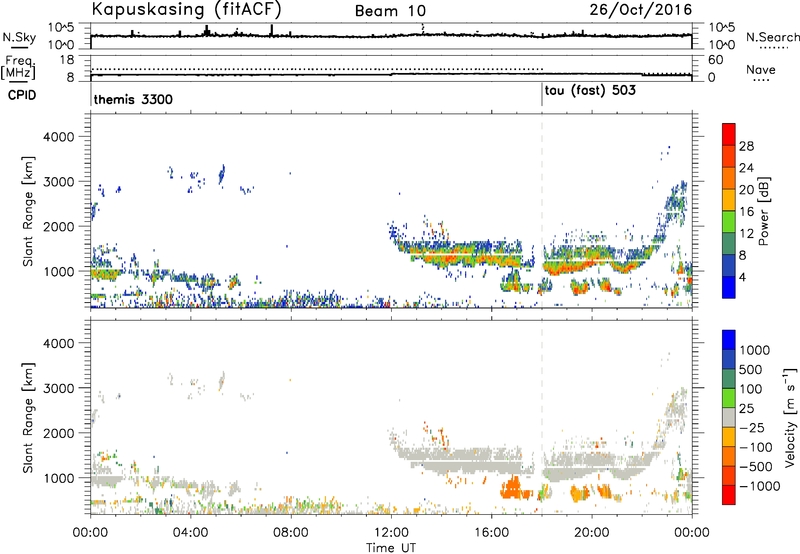This screenshot has height=554, width=800.
Task: Click the 'Power [dB]' colorbar label
Action: pyautogui.click(x=763, y=211)
